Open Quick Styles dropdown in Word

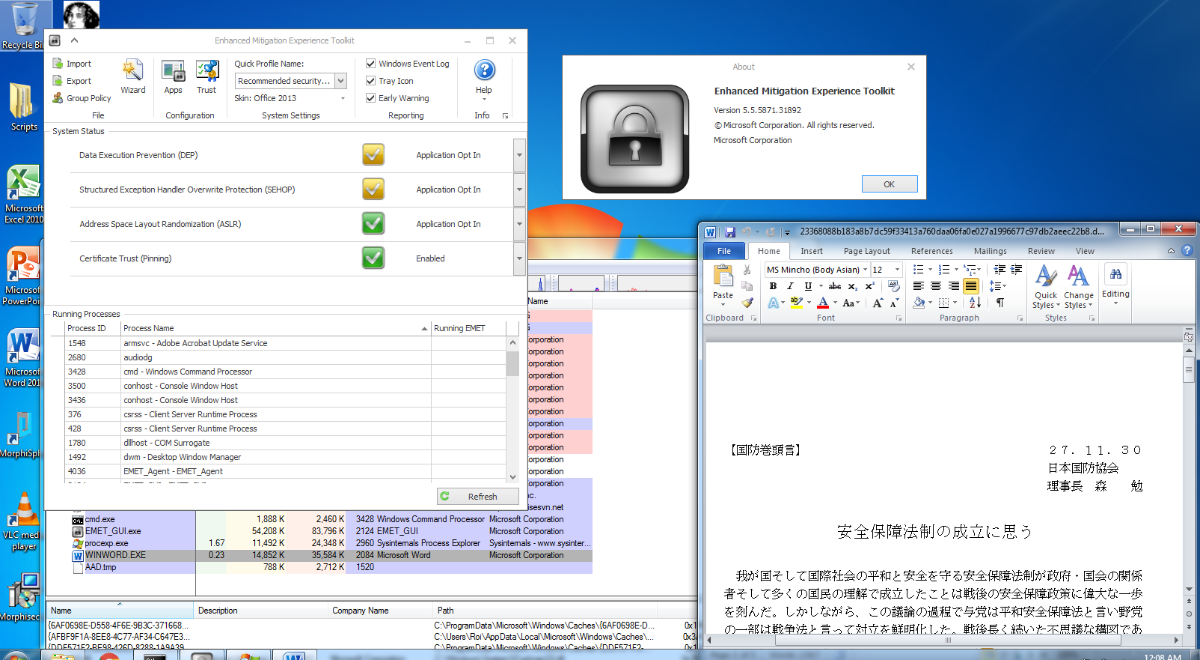point(1046,287)
